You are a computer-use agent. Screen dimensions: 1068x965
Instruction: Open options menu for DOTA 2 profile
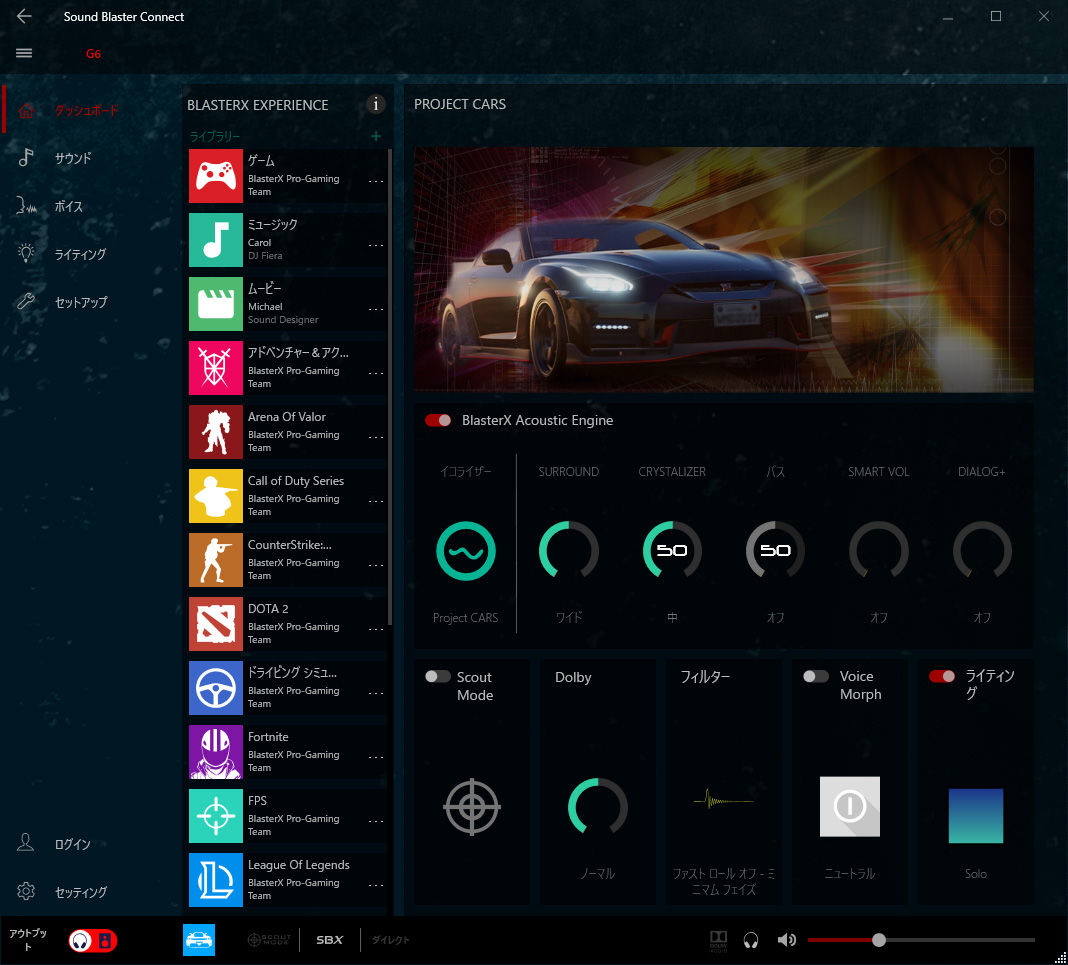[376, 629]
